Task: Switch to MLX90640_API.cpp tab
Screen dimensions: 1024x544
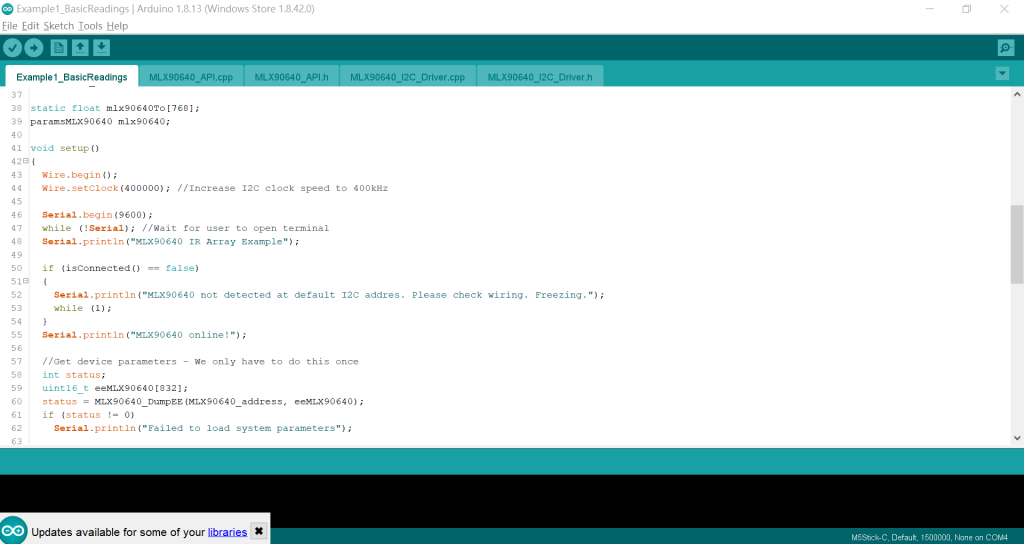Action: pos(191,77)
